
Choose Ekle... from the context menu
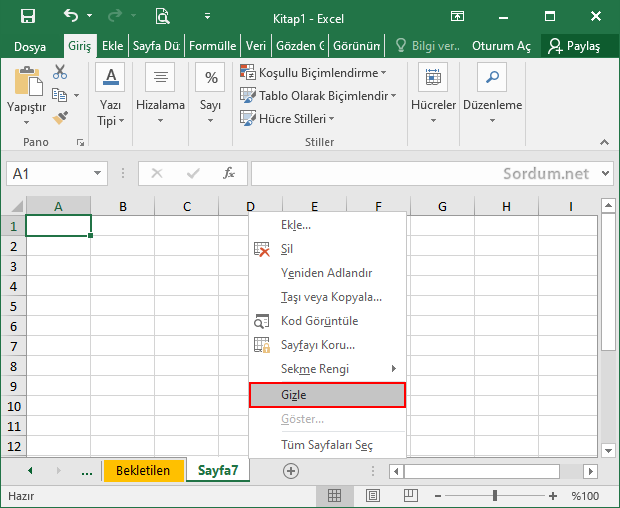[327, 225]
